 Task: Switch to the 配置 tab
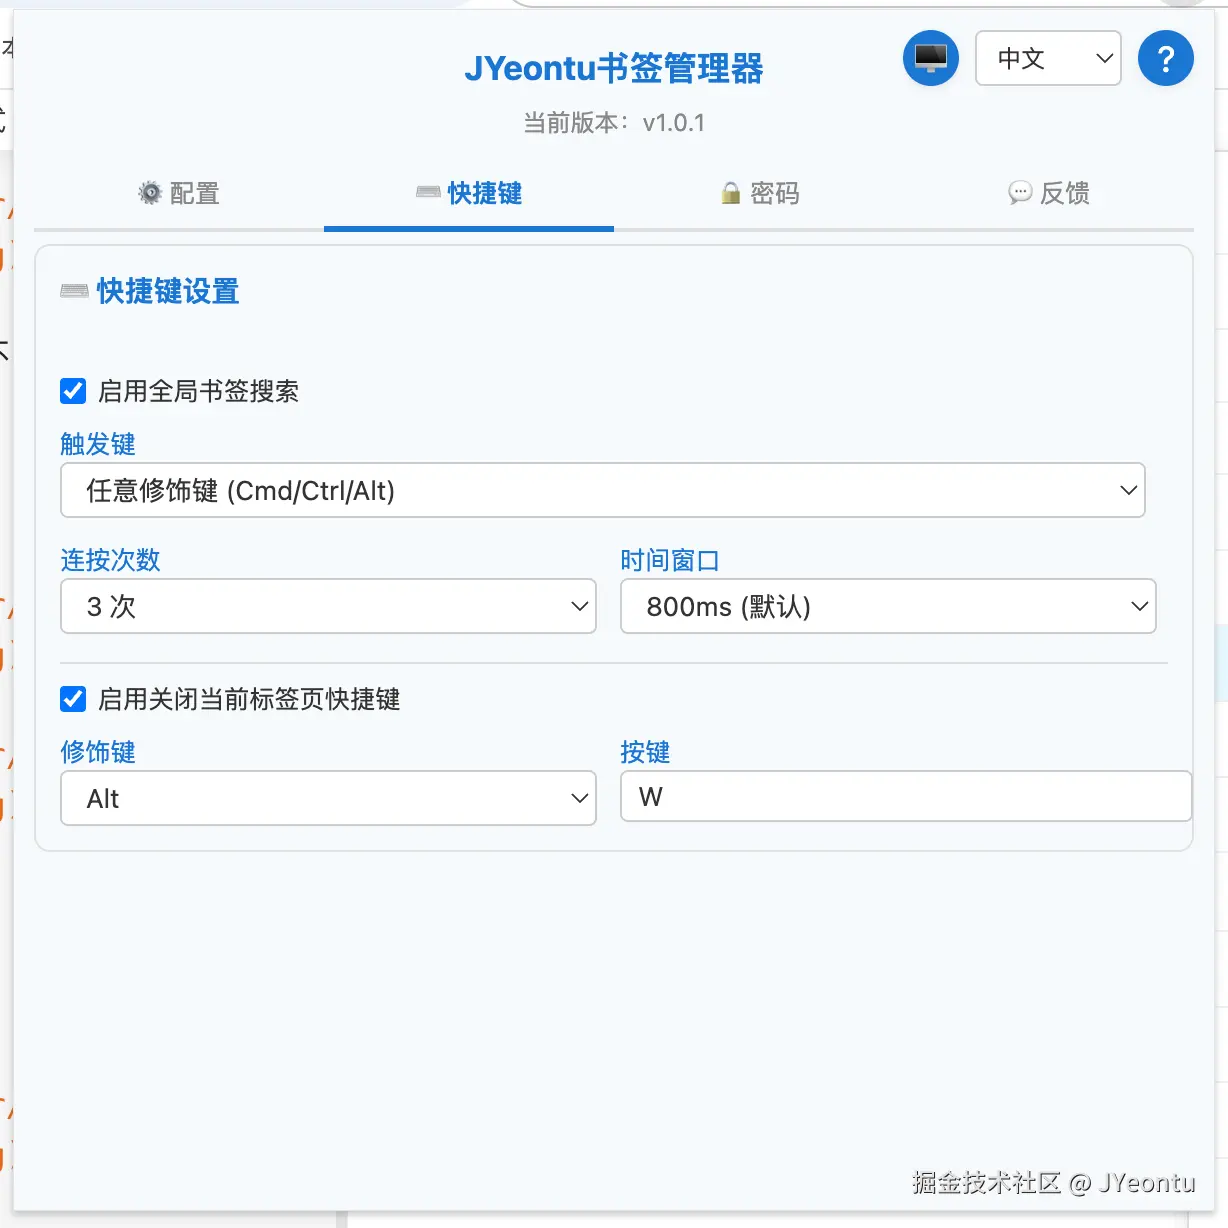pos(179,193)
